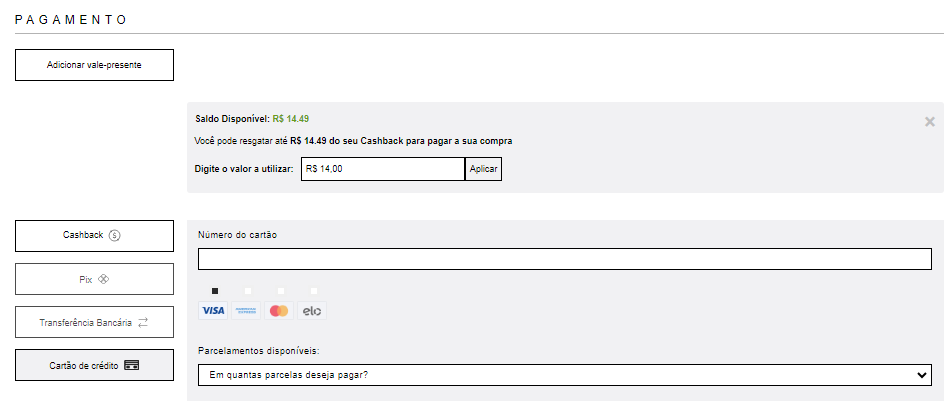Click the coin icon on the Cashback option
Image resolution: width=950 pixels, height=401 pixels.
coord(114,236)
